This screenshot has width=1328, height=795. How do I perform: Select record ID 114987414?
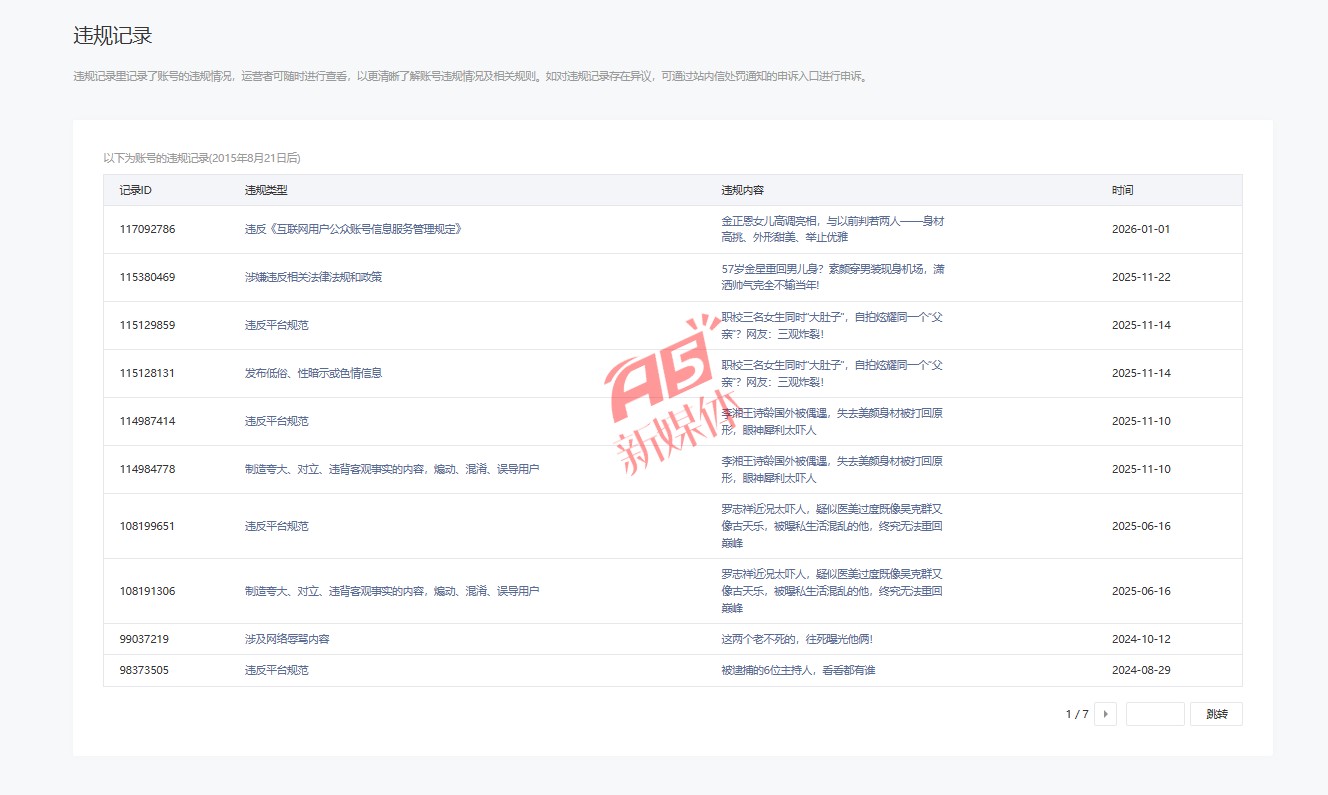(x=147, y=421)
